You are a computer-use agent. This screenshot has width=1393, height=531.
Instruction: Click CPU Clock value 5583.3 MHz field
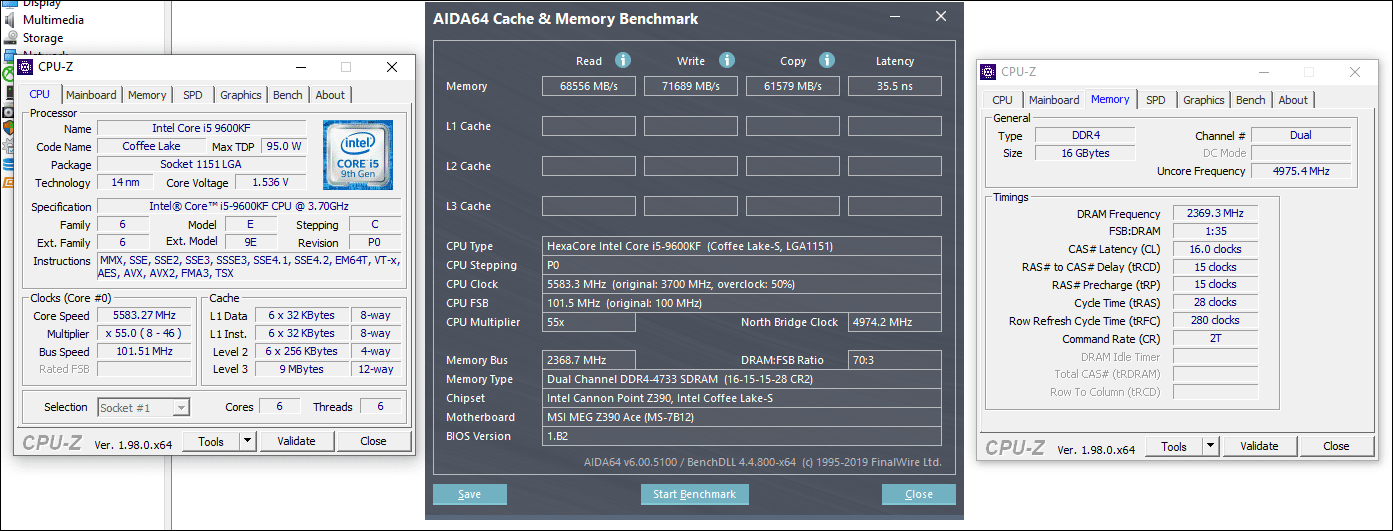coord(742,284)
